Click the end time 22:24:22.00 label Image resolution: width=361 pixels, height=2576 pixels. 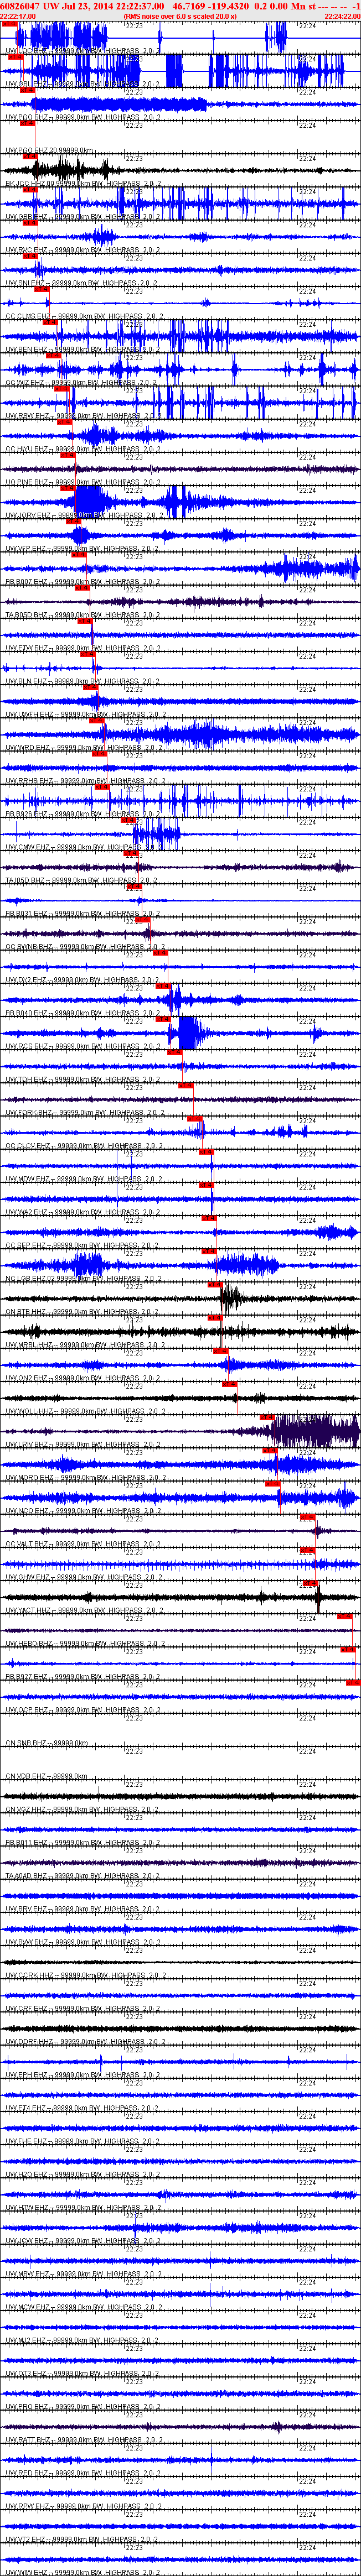pos(342,17)
